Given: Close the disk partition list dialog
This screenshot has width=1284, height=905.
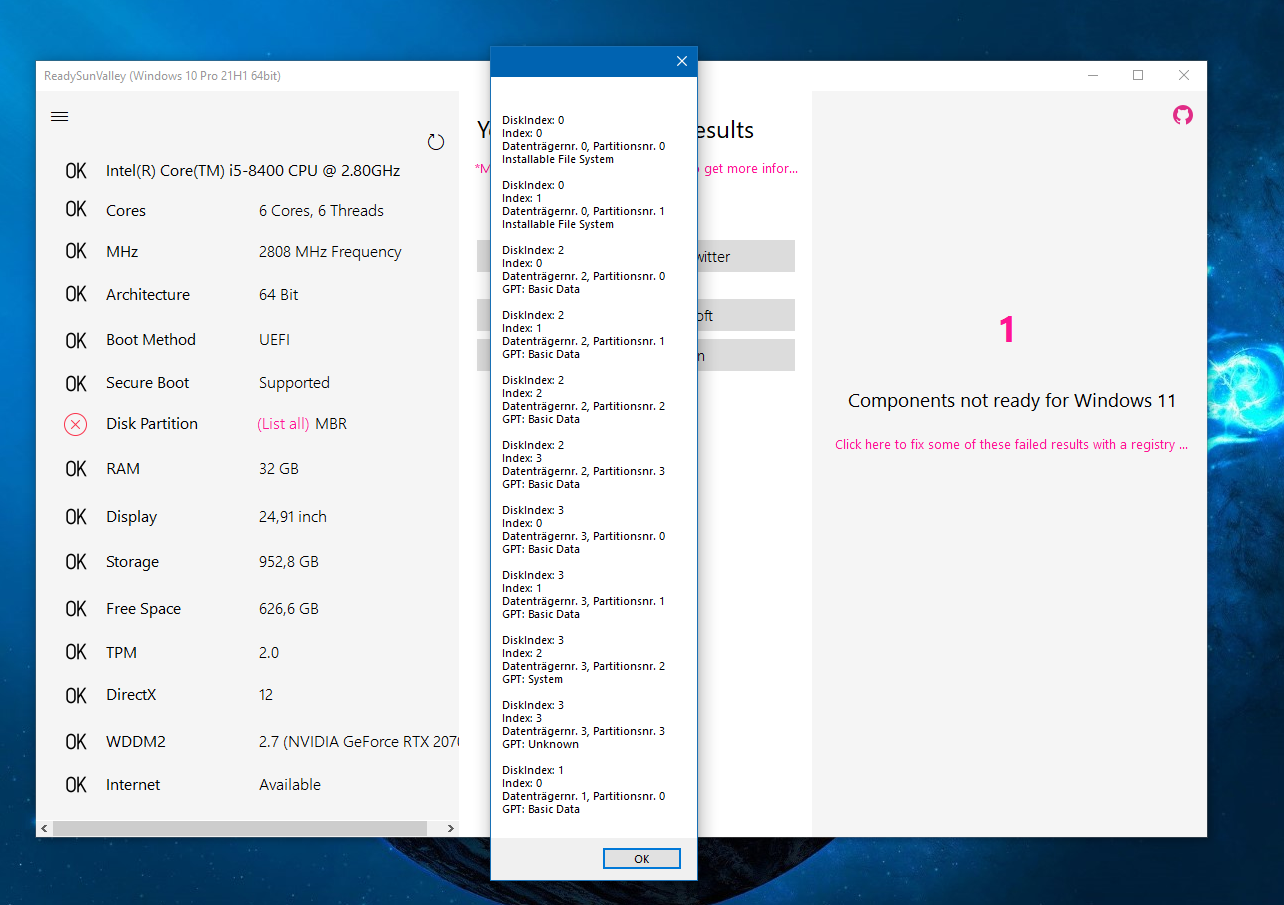Looking at the screenshot, I should pos(681,61).
